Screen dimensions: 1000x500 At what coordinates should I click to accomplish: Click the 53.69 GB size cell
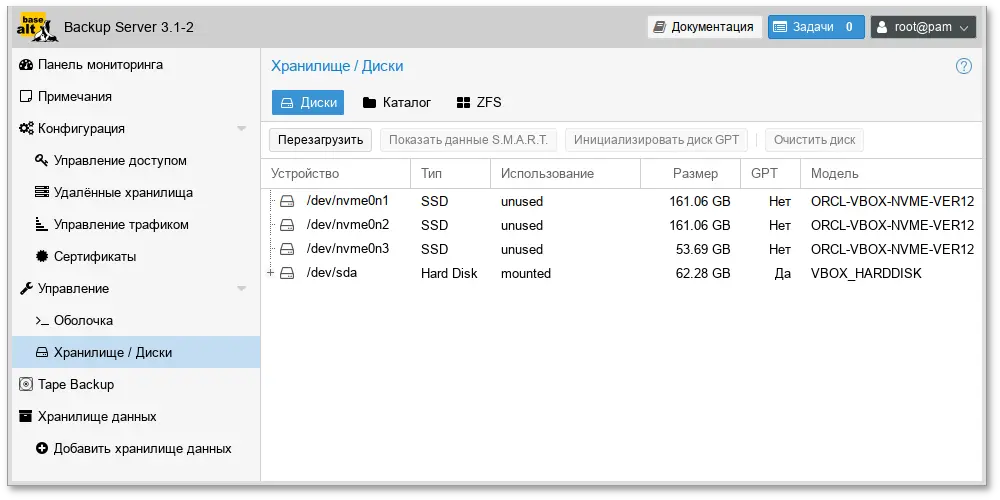click(x=690, y=249)
